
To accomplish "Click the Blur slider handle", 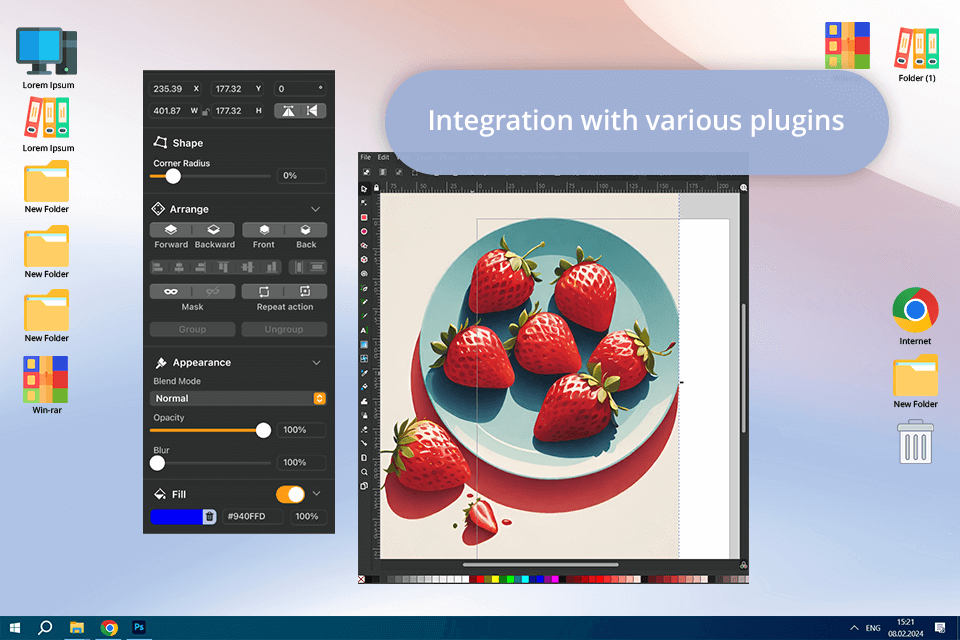I will tap(157, 463).
